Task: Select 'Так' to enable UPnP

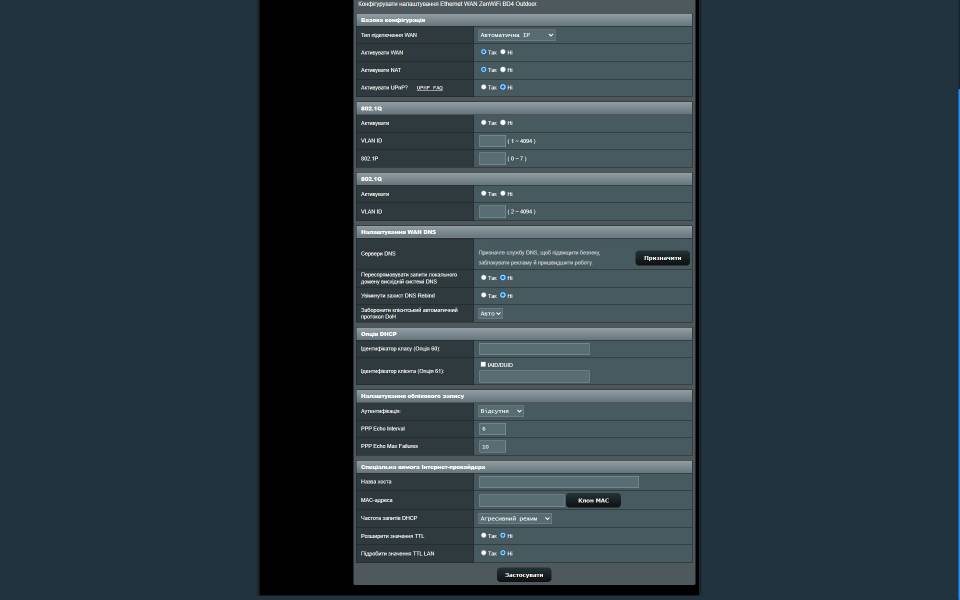Action: pyautogui.click(x=484, y=87)
